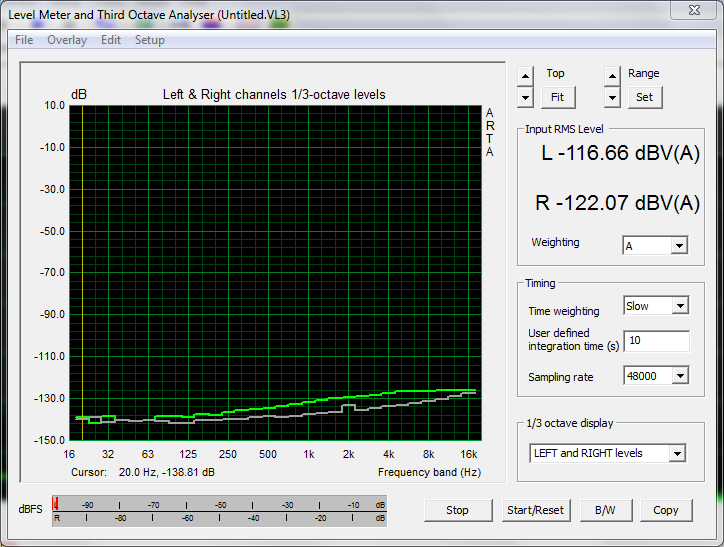The image size is (724, 547).
Task: Open the Edit menu
Action: pyautogui.click(x=111, y=40)
